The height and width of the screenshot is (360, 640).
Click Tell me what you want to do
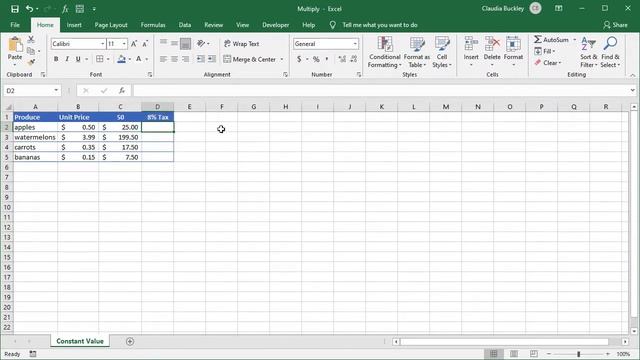click(380, 25)
